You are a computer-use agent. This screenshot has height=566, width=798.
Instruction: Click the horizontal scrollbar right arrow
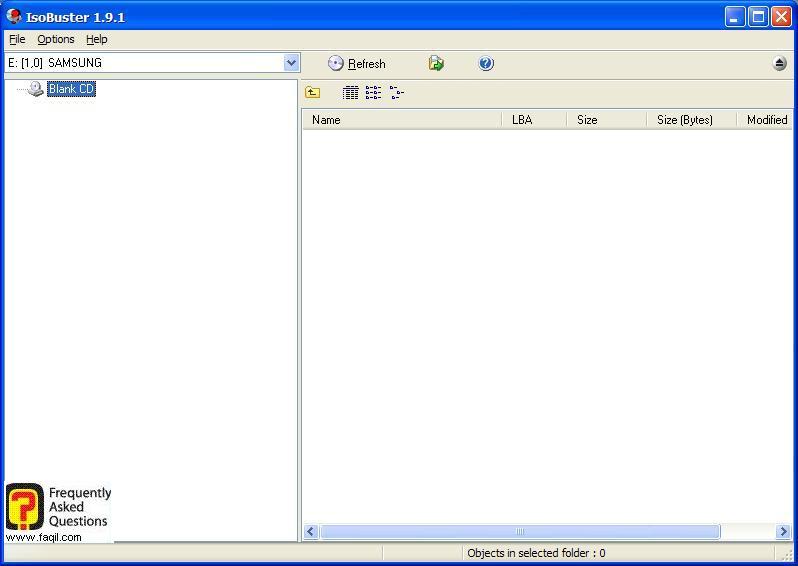coord(783,531)
